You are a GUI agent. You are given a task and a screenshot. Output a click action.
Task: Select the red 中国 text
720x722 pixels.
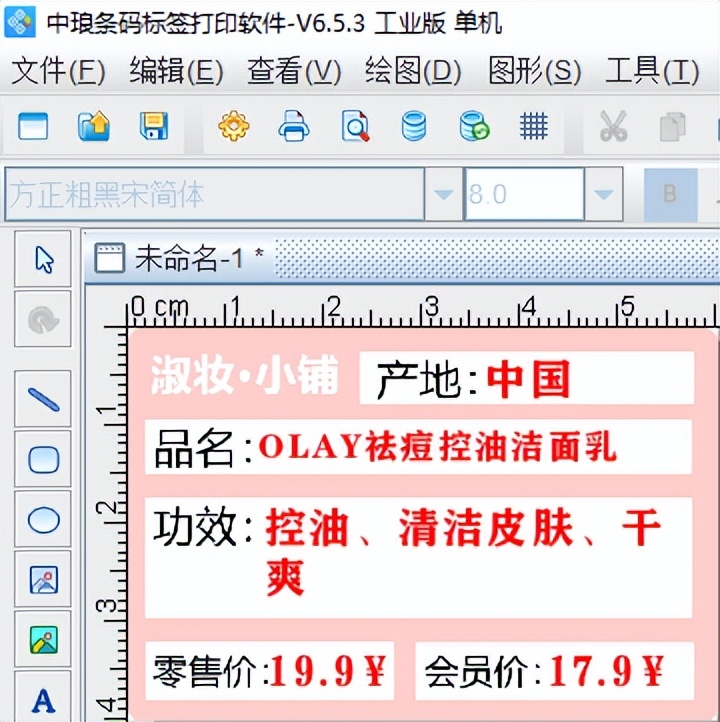[528, 379]
